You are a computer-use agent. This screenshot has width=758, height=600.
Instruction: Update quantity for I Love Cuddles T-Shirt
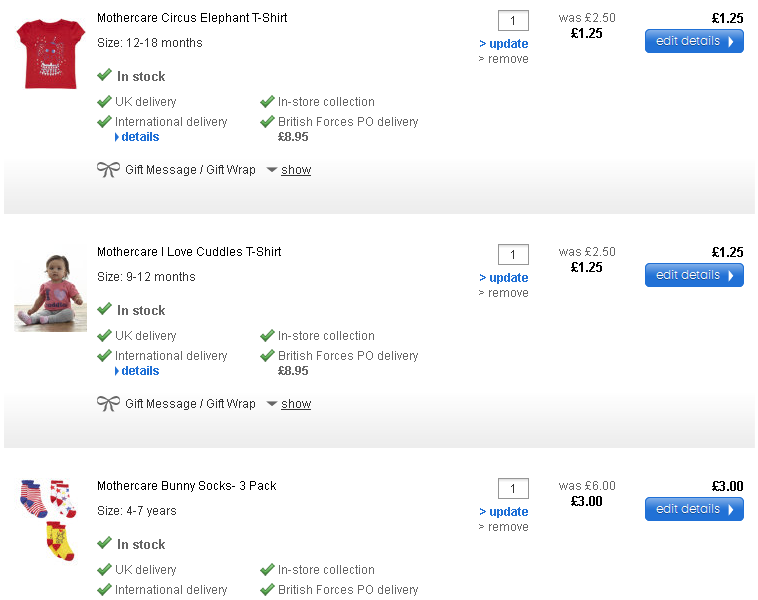tap(504, 278)
